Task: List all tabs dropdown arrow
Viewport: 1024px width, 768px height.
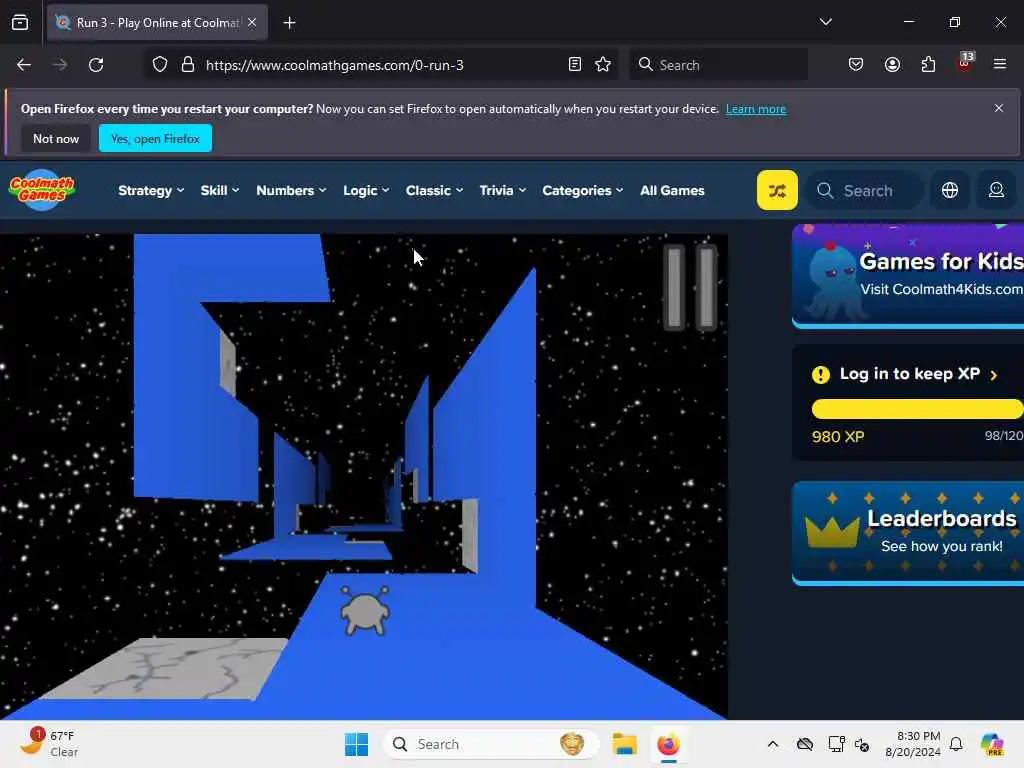Action: [x=825, y=22]
